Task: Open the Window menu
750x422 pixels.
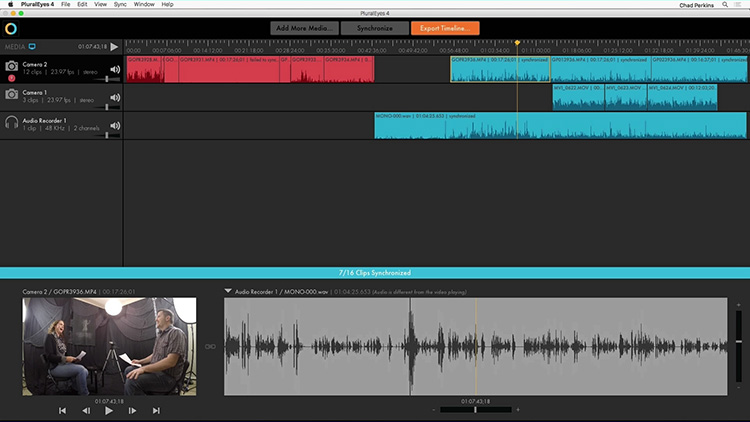Action: tap(144, 4)
